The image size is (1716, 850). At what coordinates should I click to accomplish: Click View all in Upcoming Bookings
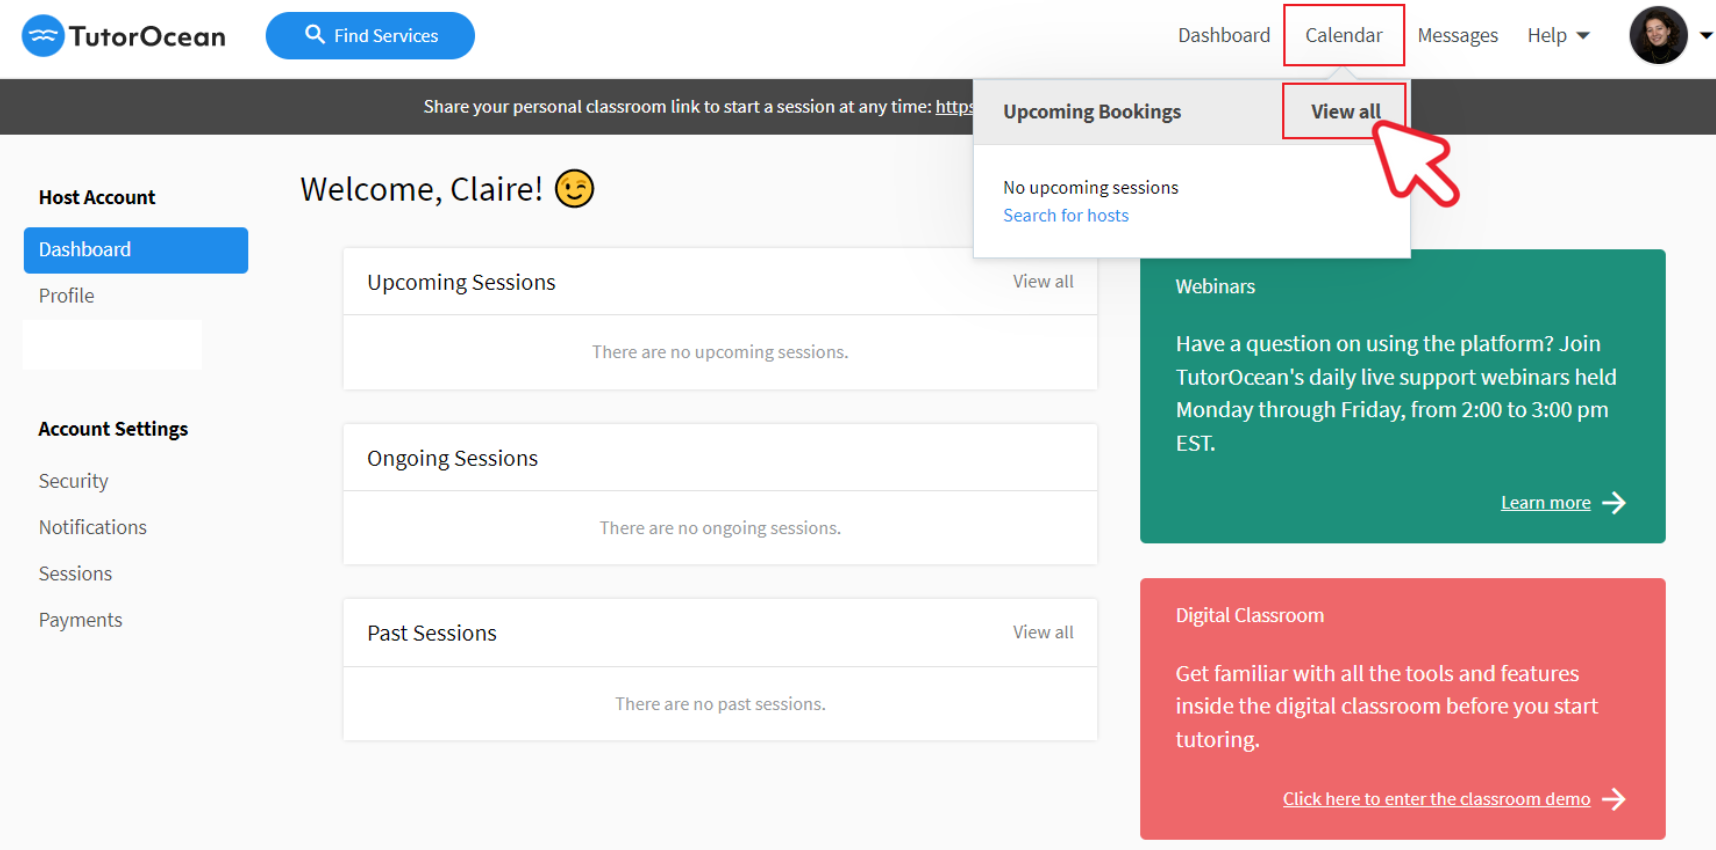tap(1345, 112)
